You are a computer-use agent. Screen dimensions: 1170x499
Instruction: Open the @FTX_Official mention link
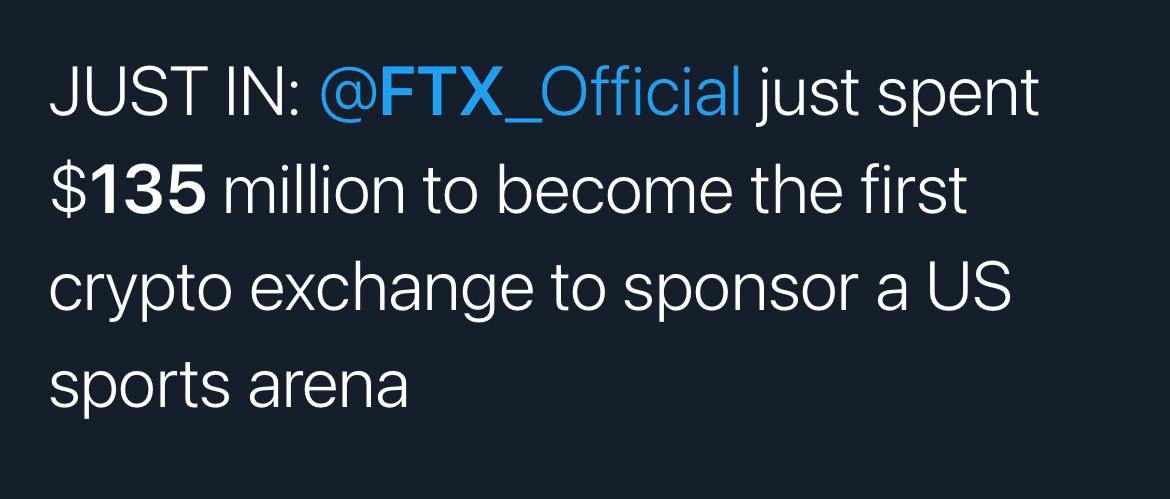pos(530,95)
